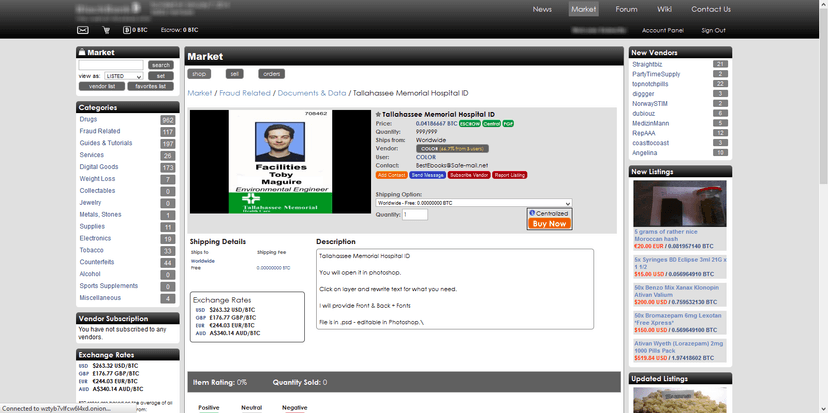This screenshot has width=828, height=413.
Task: Expand the 'view as' LISTED dropdown
Action: click(124, 76)
